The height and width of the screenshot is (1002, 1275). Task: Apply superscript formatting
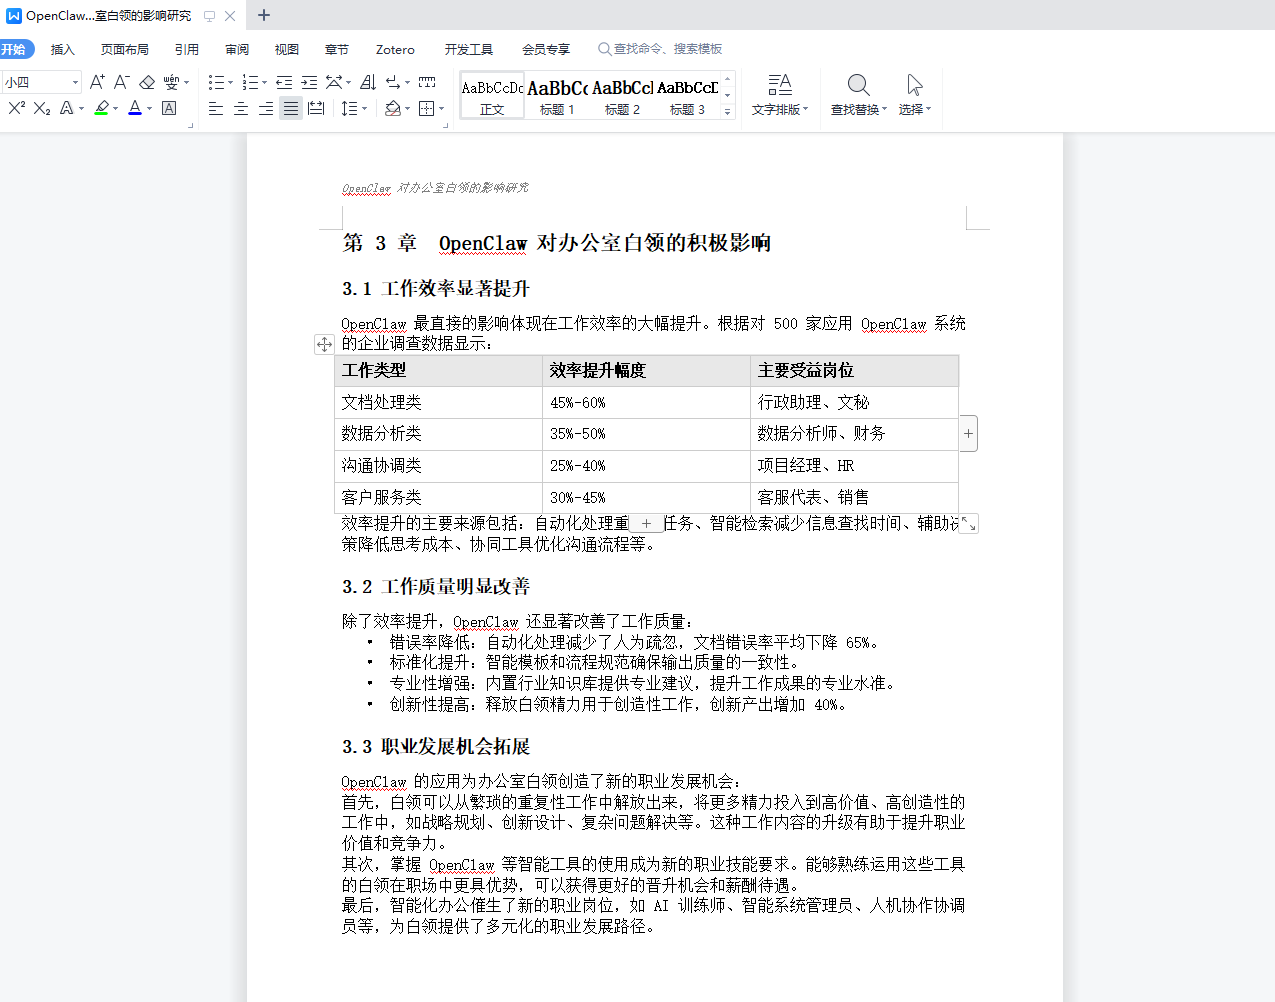16,108
